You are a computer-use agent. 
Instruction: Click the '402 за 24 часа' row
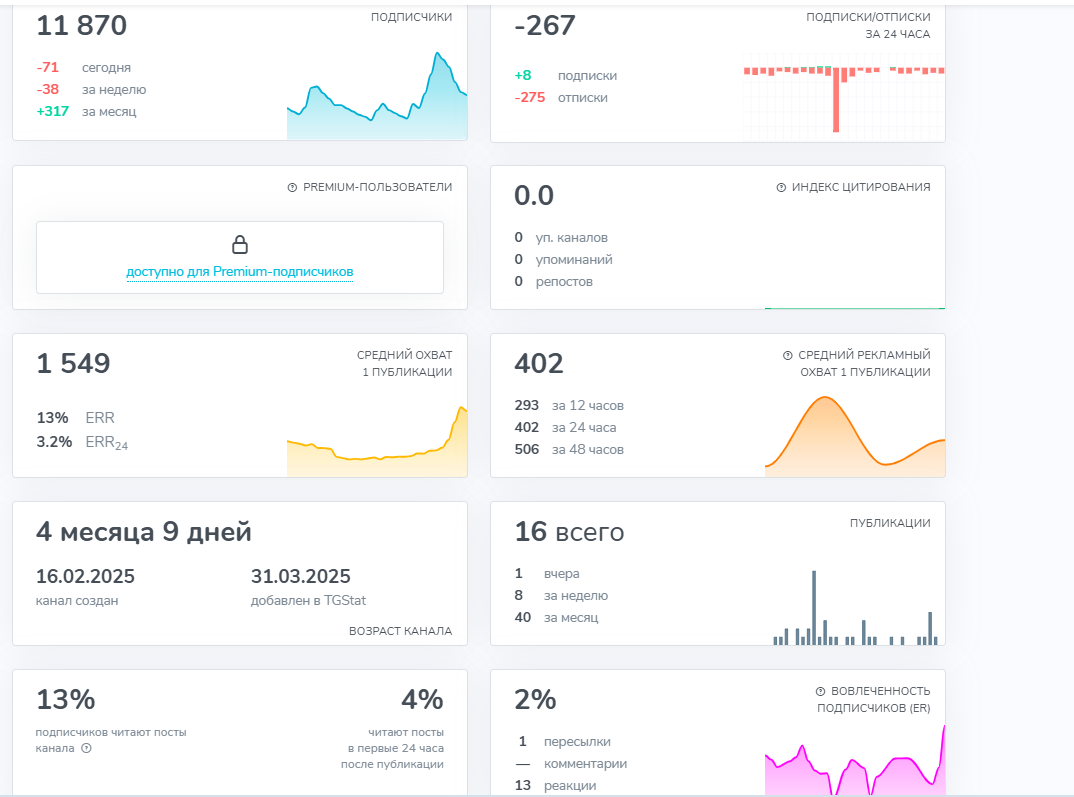[x=566, y=427]
